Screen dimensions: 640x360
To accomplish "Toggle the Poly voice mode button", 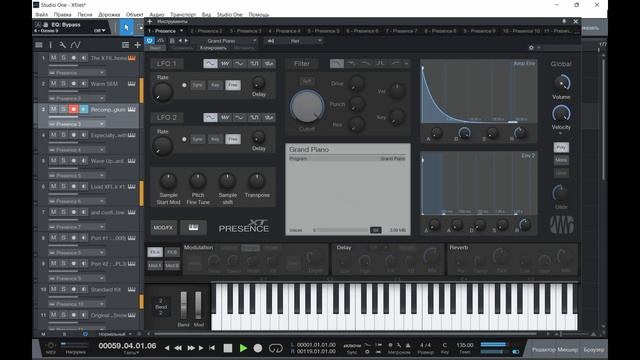I will coord(561,147).
